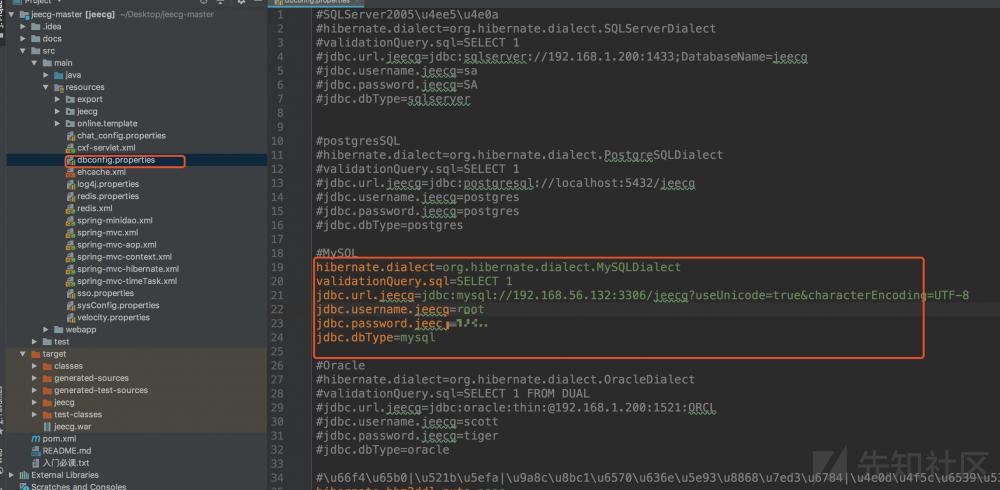Click the chat_config.properties file icon
1000x490 pixels.
[70, 135]
